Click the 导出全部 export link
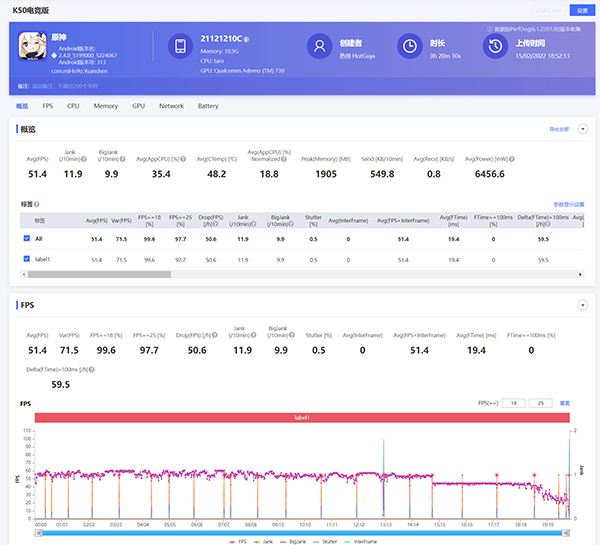Screen dimensions: 600x545 pyautogui.click(x=559, y=129)
